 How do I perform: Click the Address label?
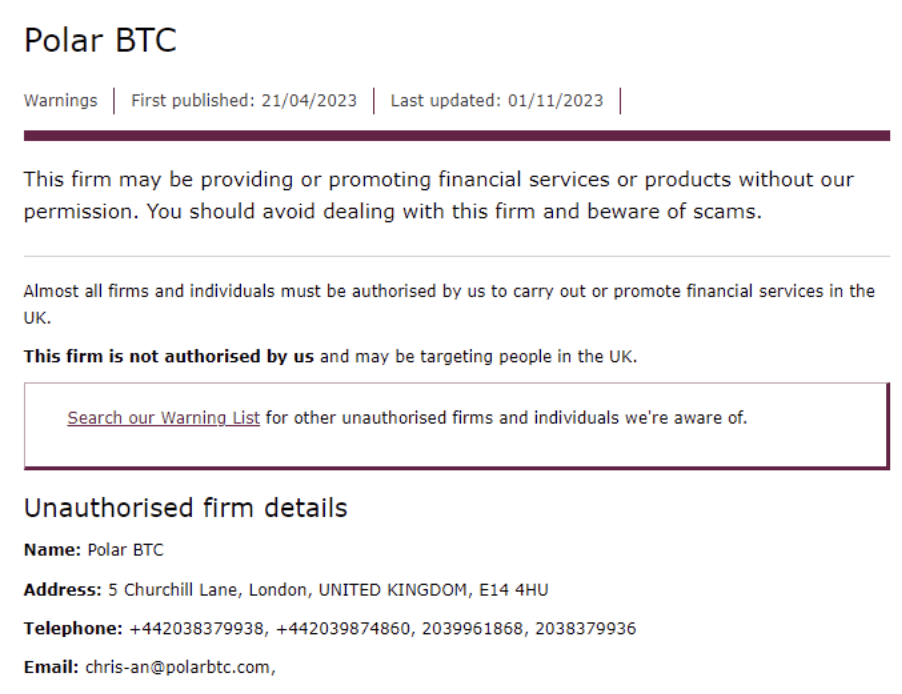(x=62, y=590)
